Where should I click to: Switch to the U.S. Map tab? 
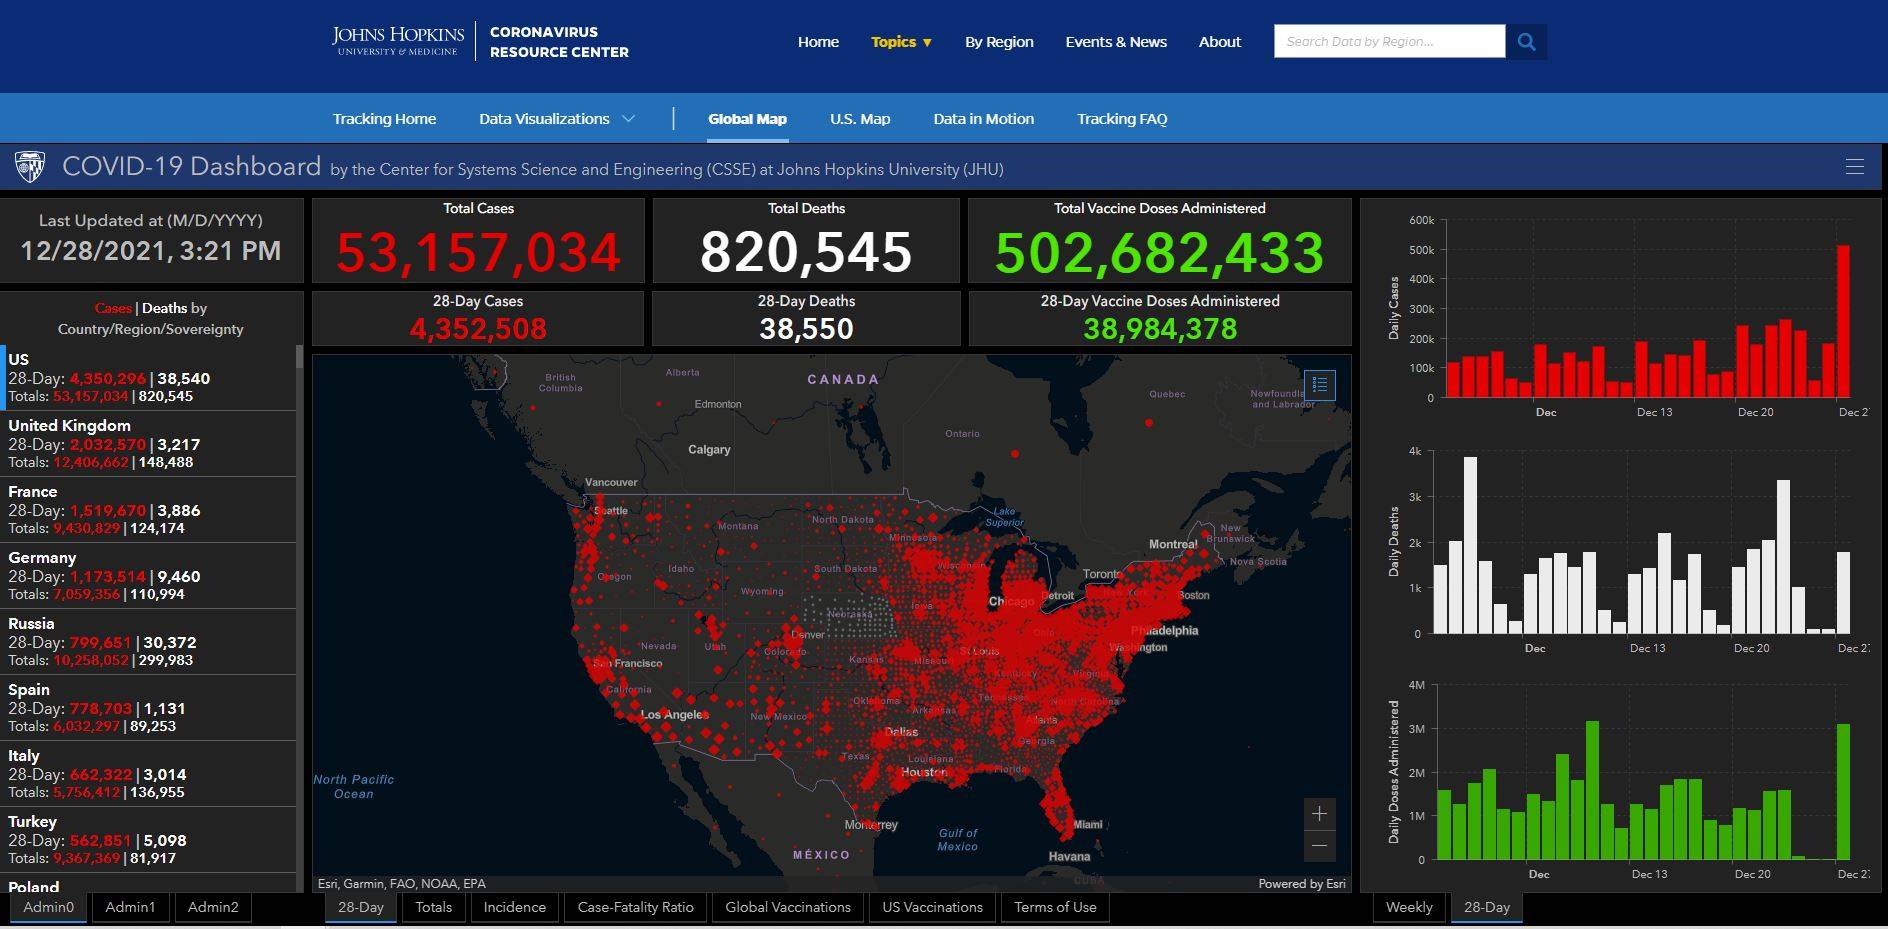click(859, 119)
